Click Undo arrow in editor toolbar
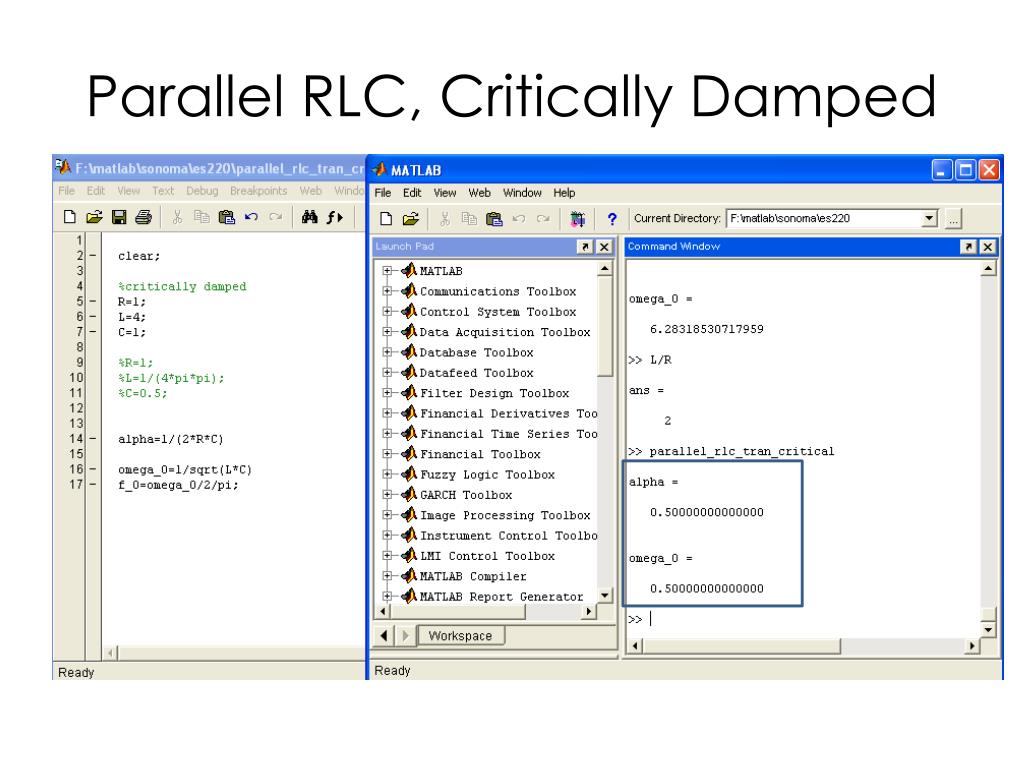The height and width of the screenshot is (768, 1024). (251, 217)
